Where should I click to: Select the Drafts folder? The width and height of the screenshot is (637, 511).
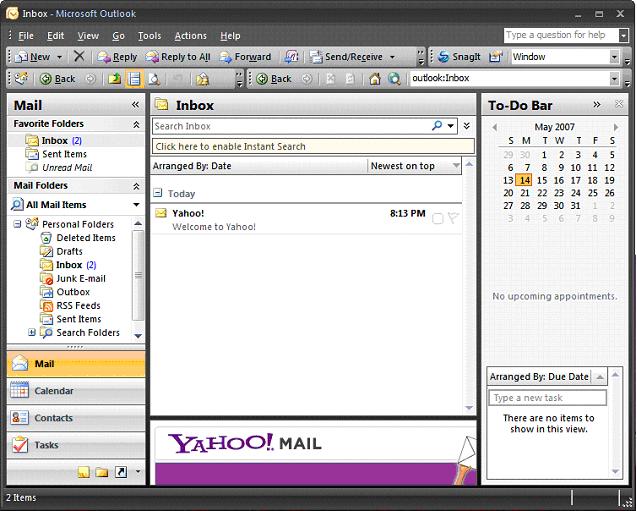click(61, 251)
